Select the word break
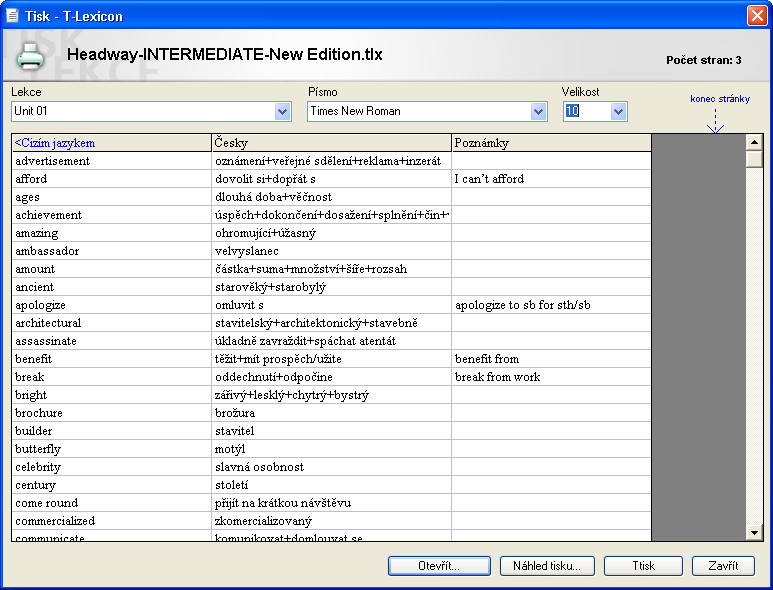 point(30,377)
